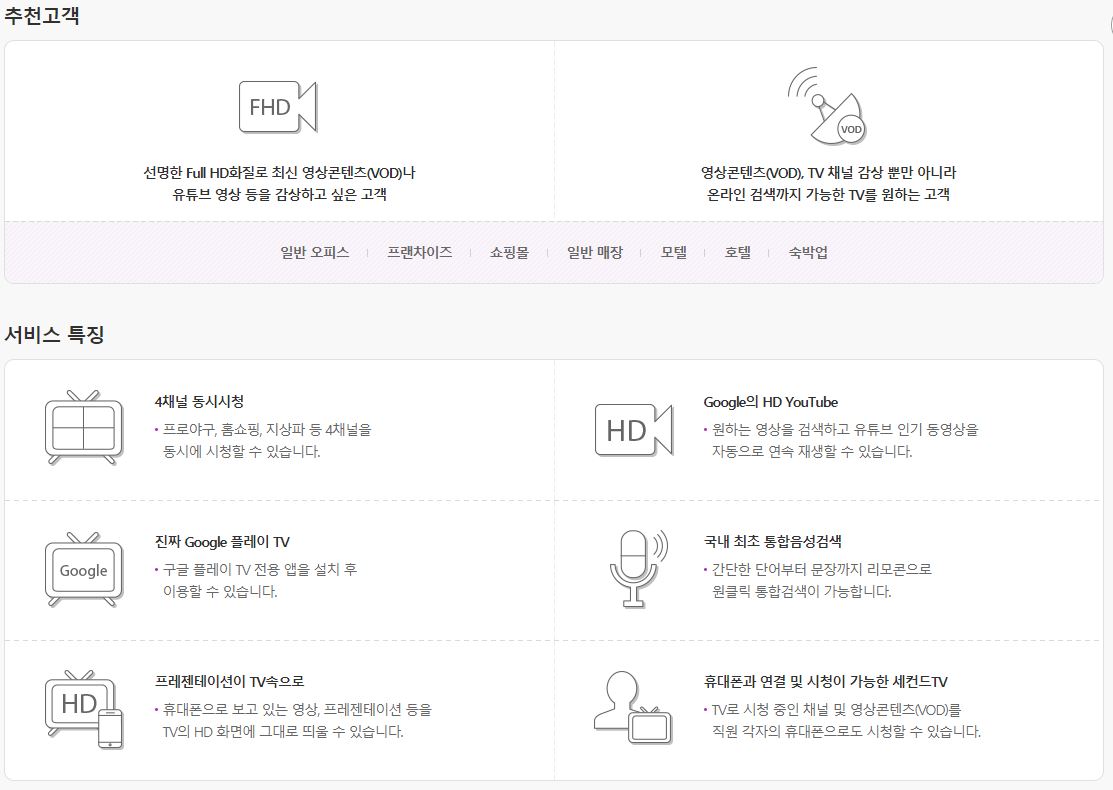The height and width of the screenshot is (790, 1113).
Task: Click 직원 각자의 휴대폰으로도 시청 line
Action: pos(846,731)
